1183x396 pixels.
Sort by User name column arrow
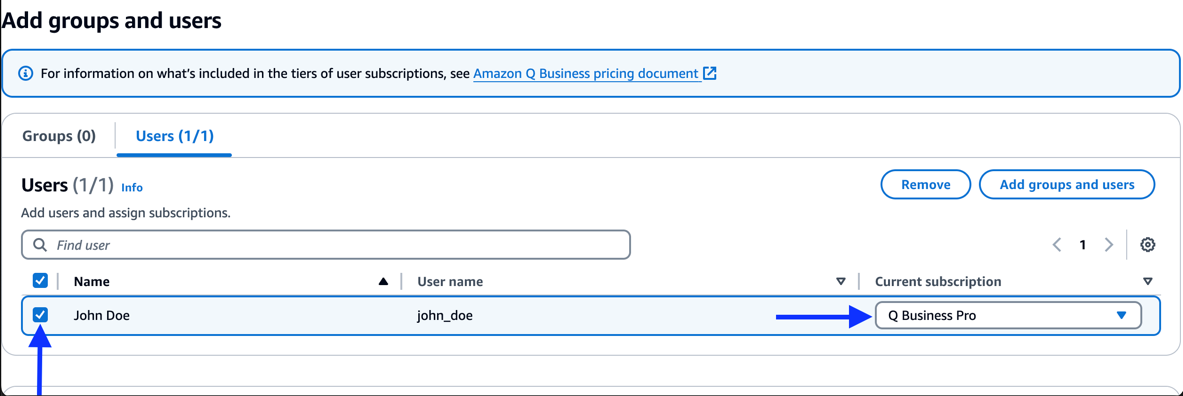pos(841,281)
